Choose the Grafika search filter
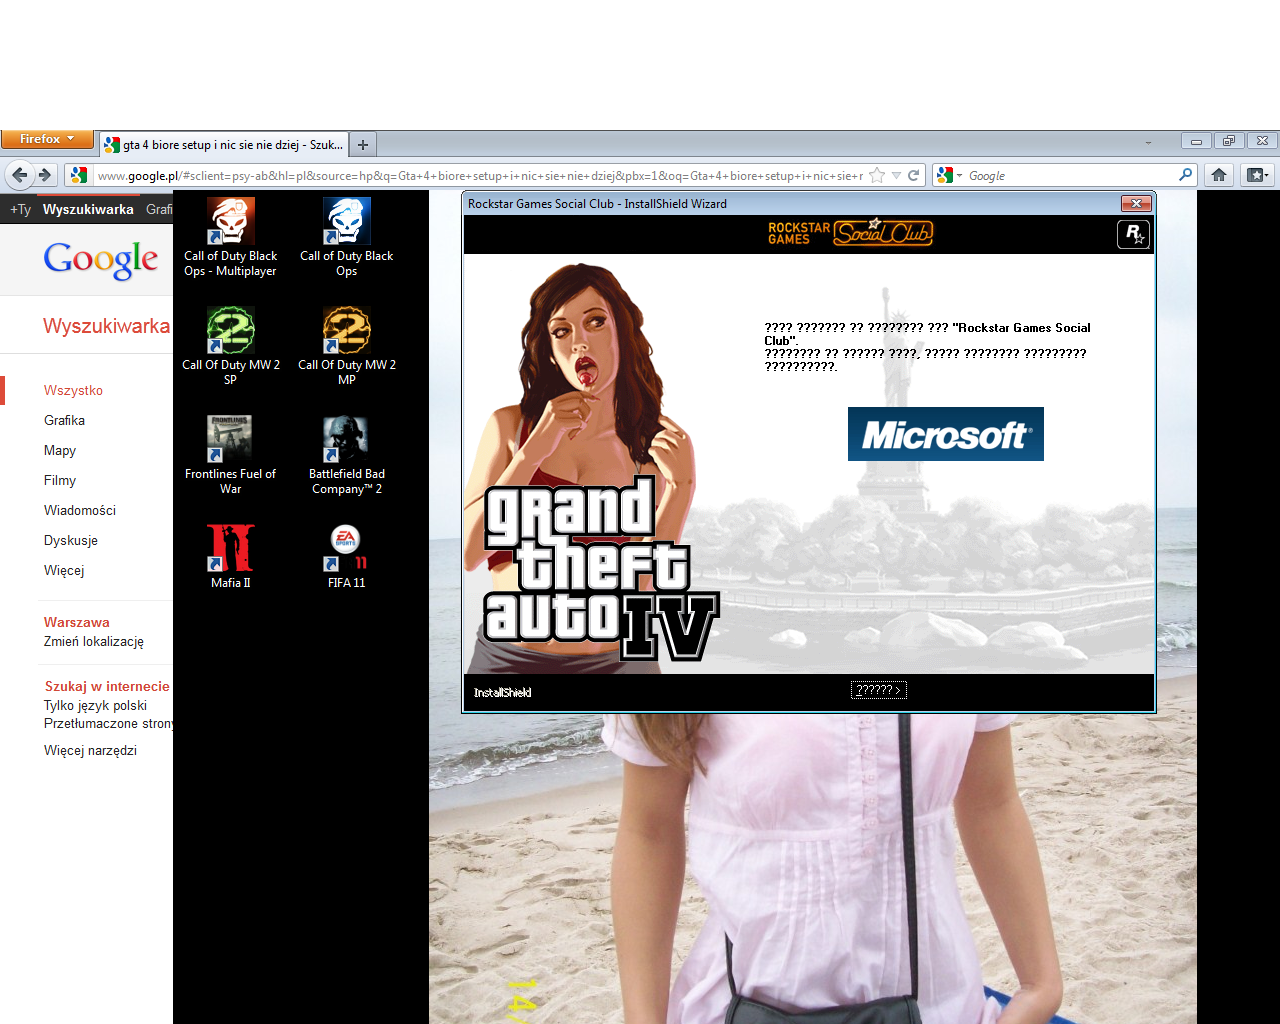This screenshot has width=1280, height=1024. (64, 420)
